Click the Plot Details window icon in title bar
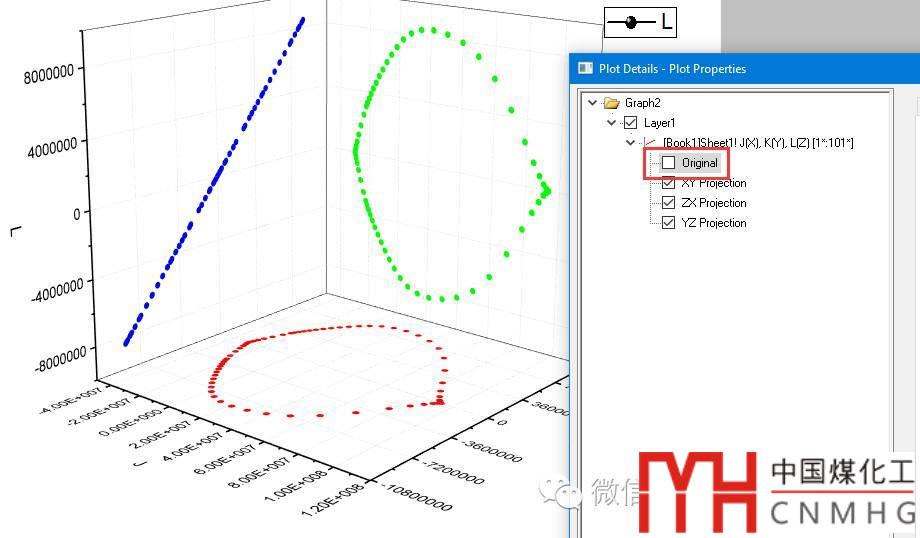 (585, 69)
